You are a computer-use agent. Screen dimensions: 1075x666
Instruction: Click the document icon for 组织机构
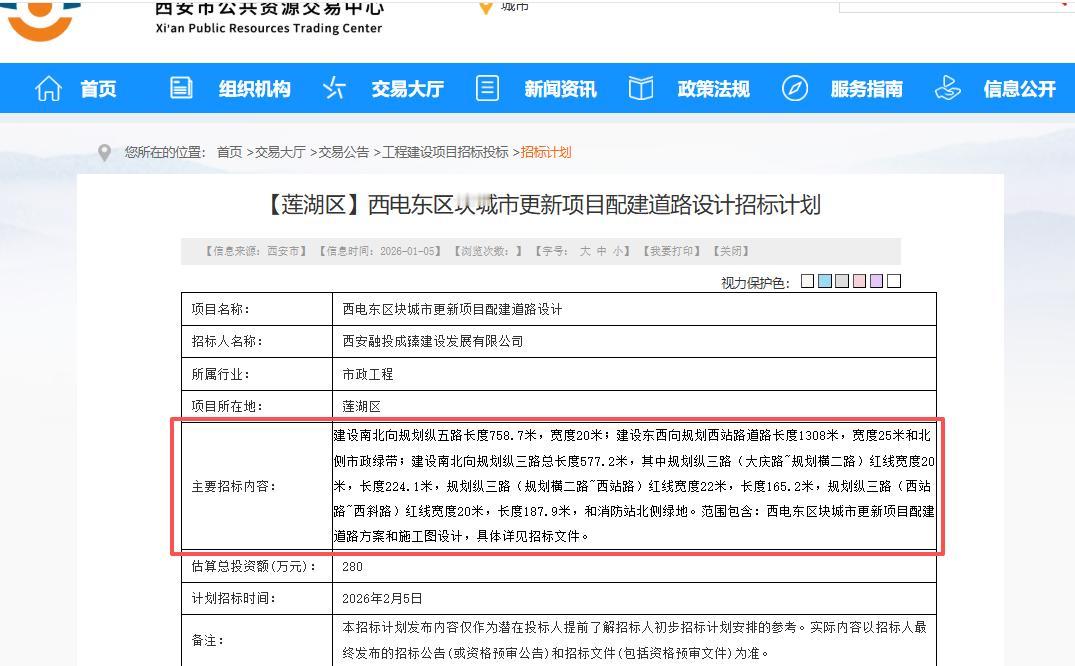[181, 88]
